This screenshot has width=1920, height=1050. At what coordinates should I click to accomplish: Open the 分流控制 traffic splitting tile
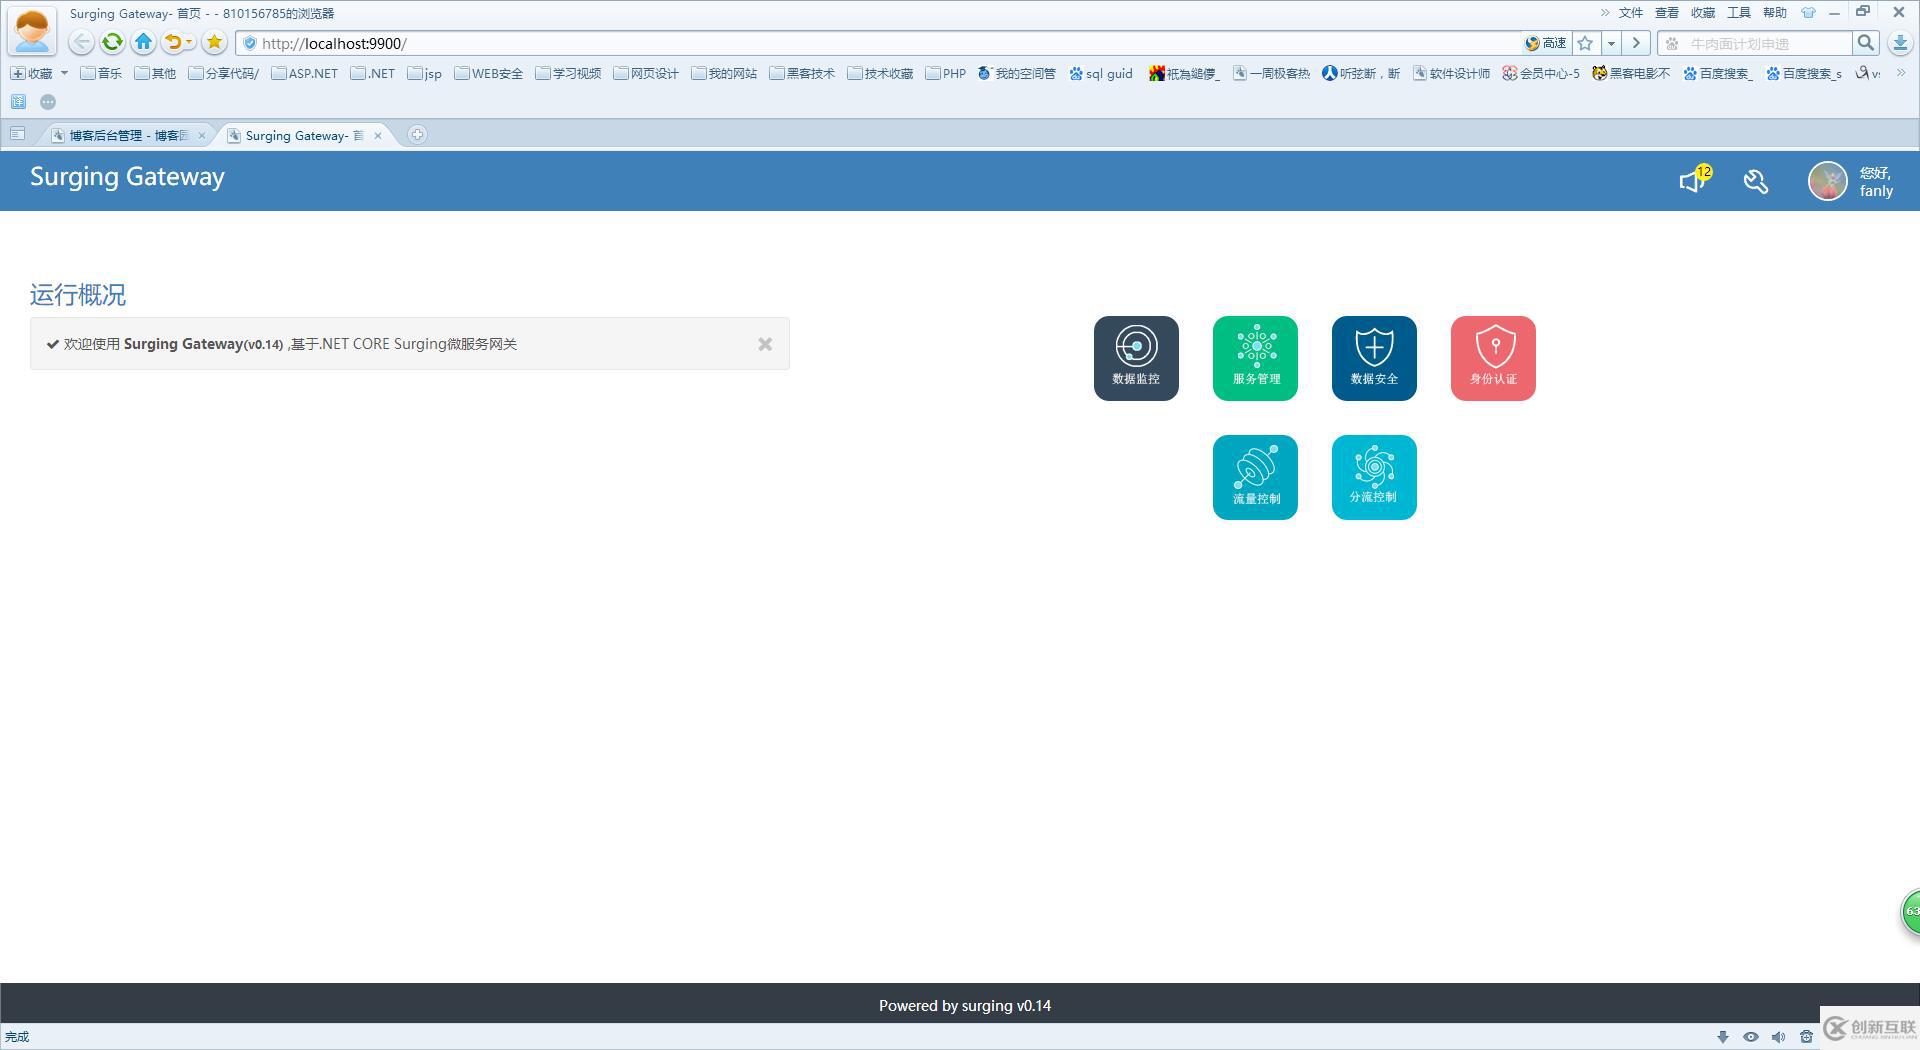pos(1374,477)
